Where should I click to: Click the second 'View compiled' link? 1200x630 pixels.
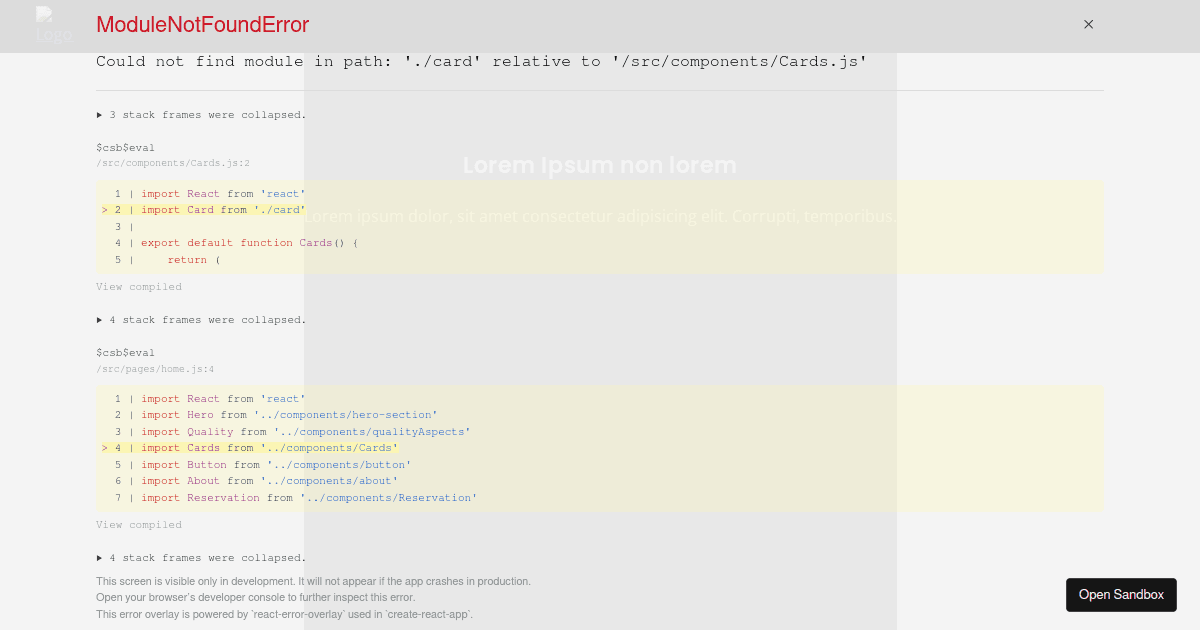click(138, 524)
